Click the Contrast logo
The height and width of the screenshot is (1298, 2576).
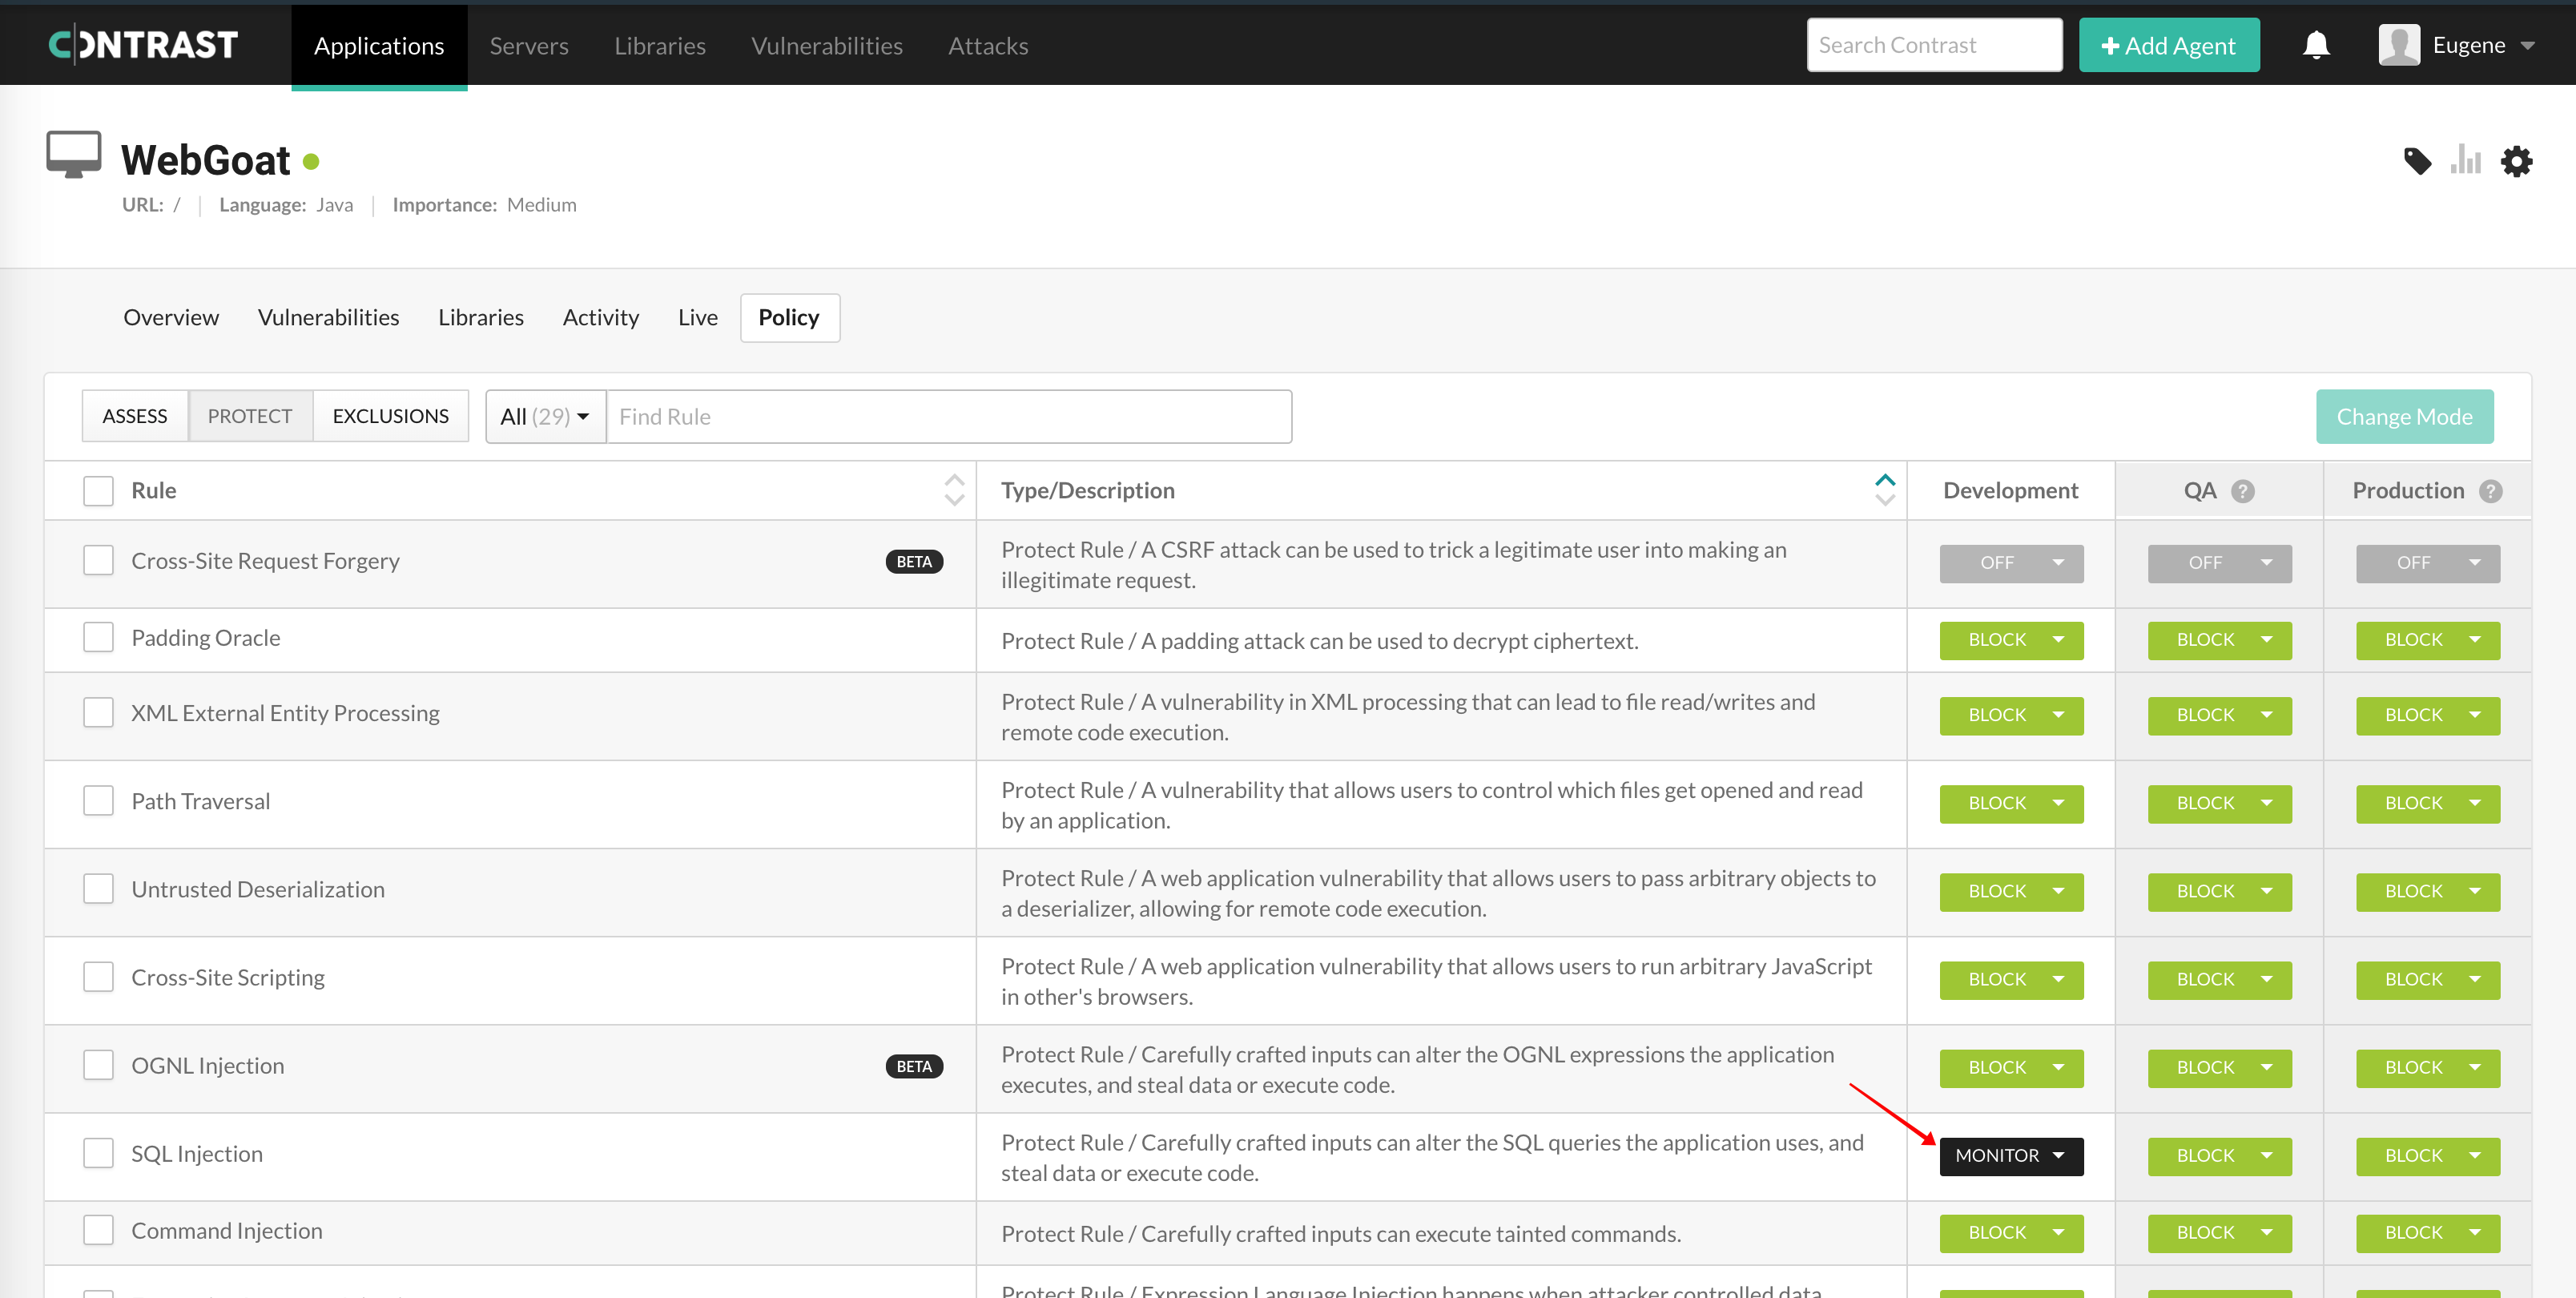[x=143, y=45]
